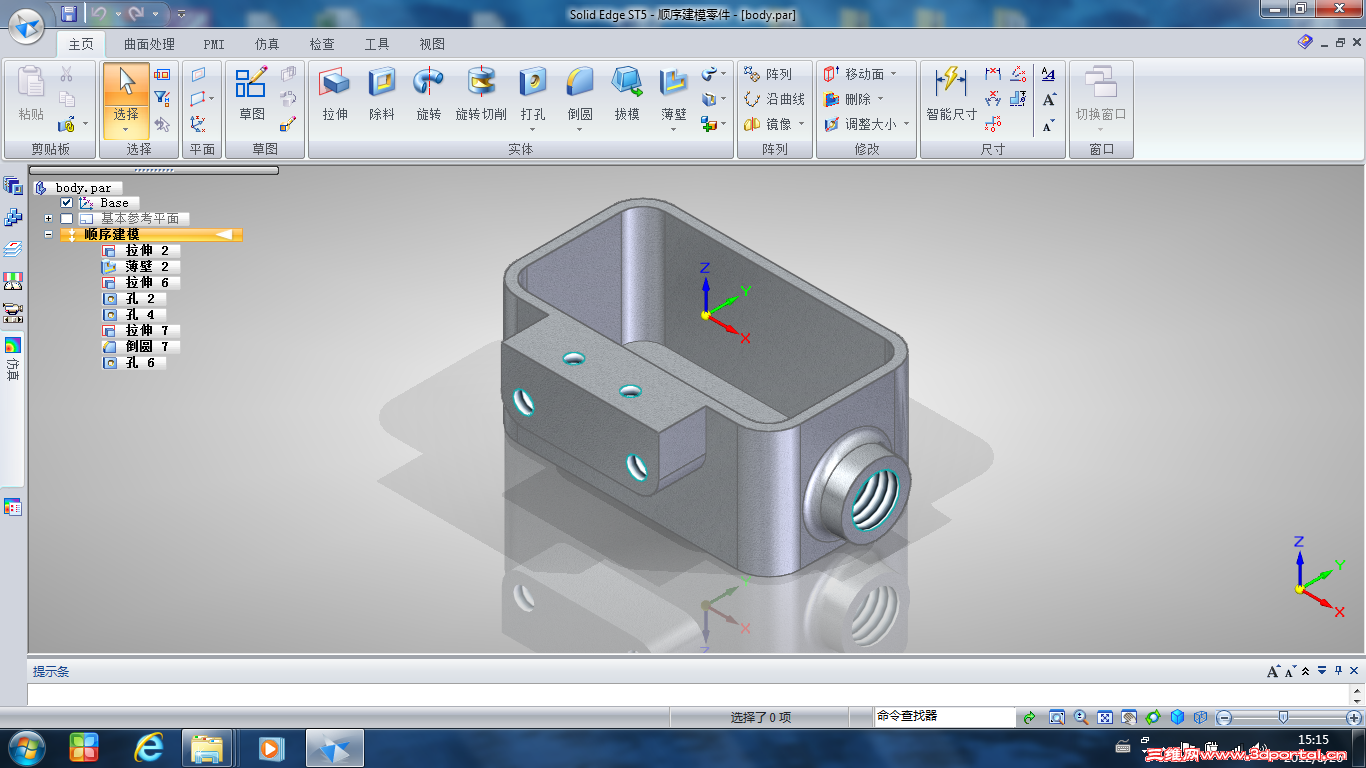This screenshot has width=1366, height=768.
Task: Open the 视图 ribbon tab
Action: coord(432,44)
